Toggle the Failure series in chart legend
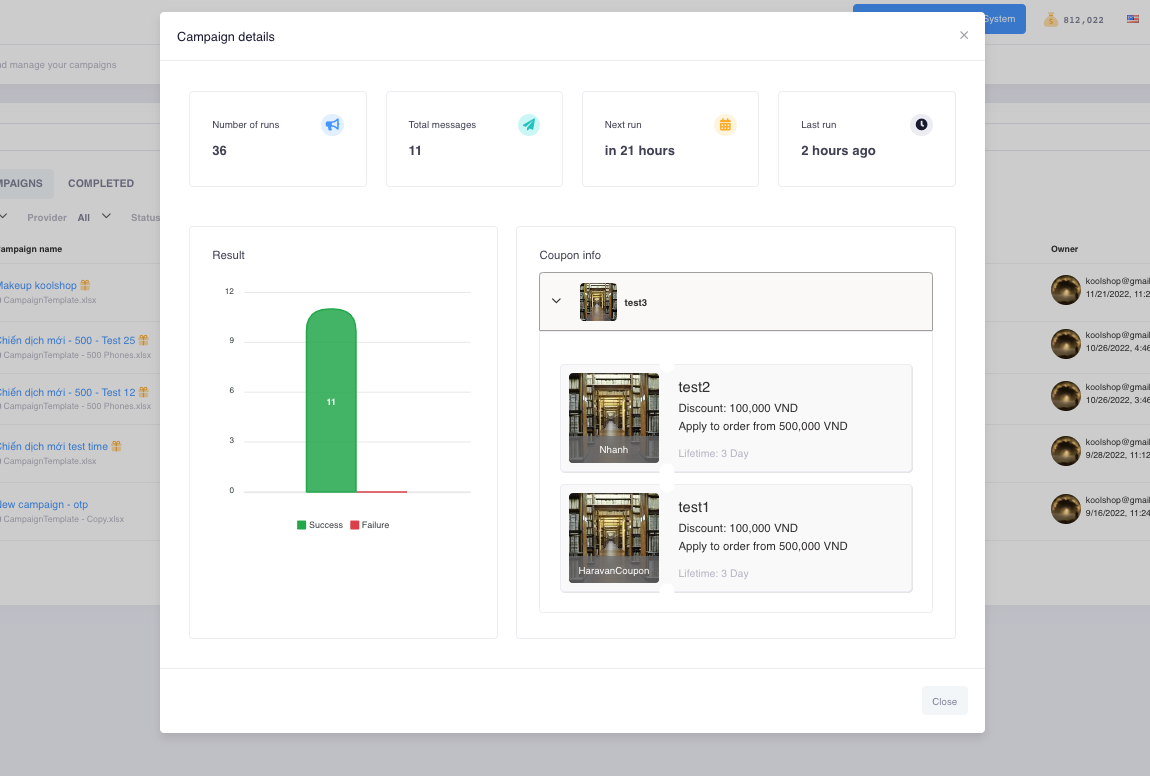 (x=369, y=525)
